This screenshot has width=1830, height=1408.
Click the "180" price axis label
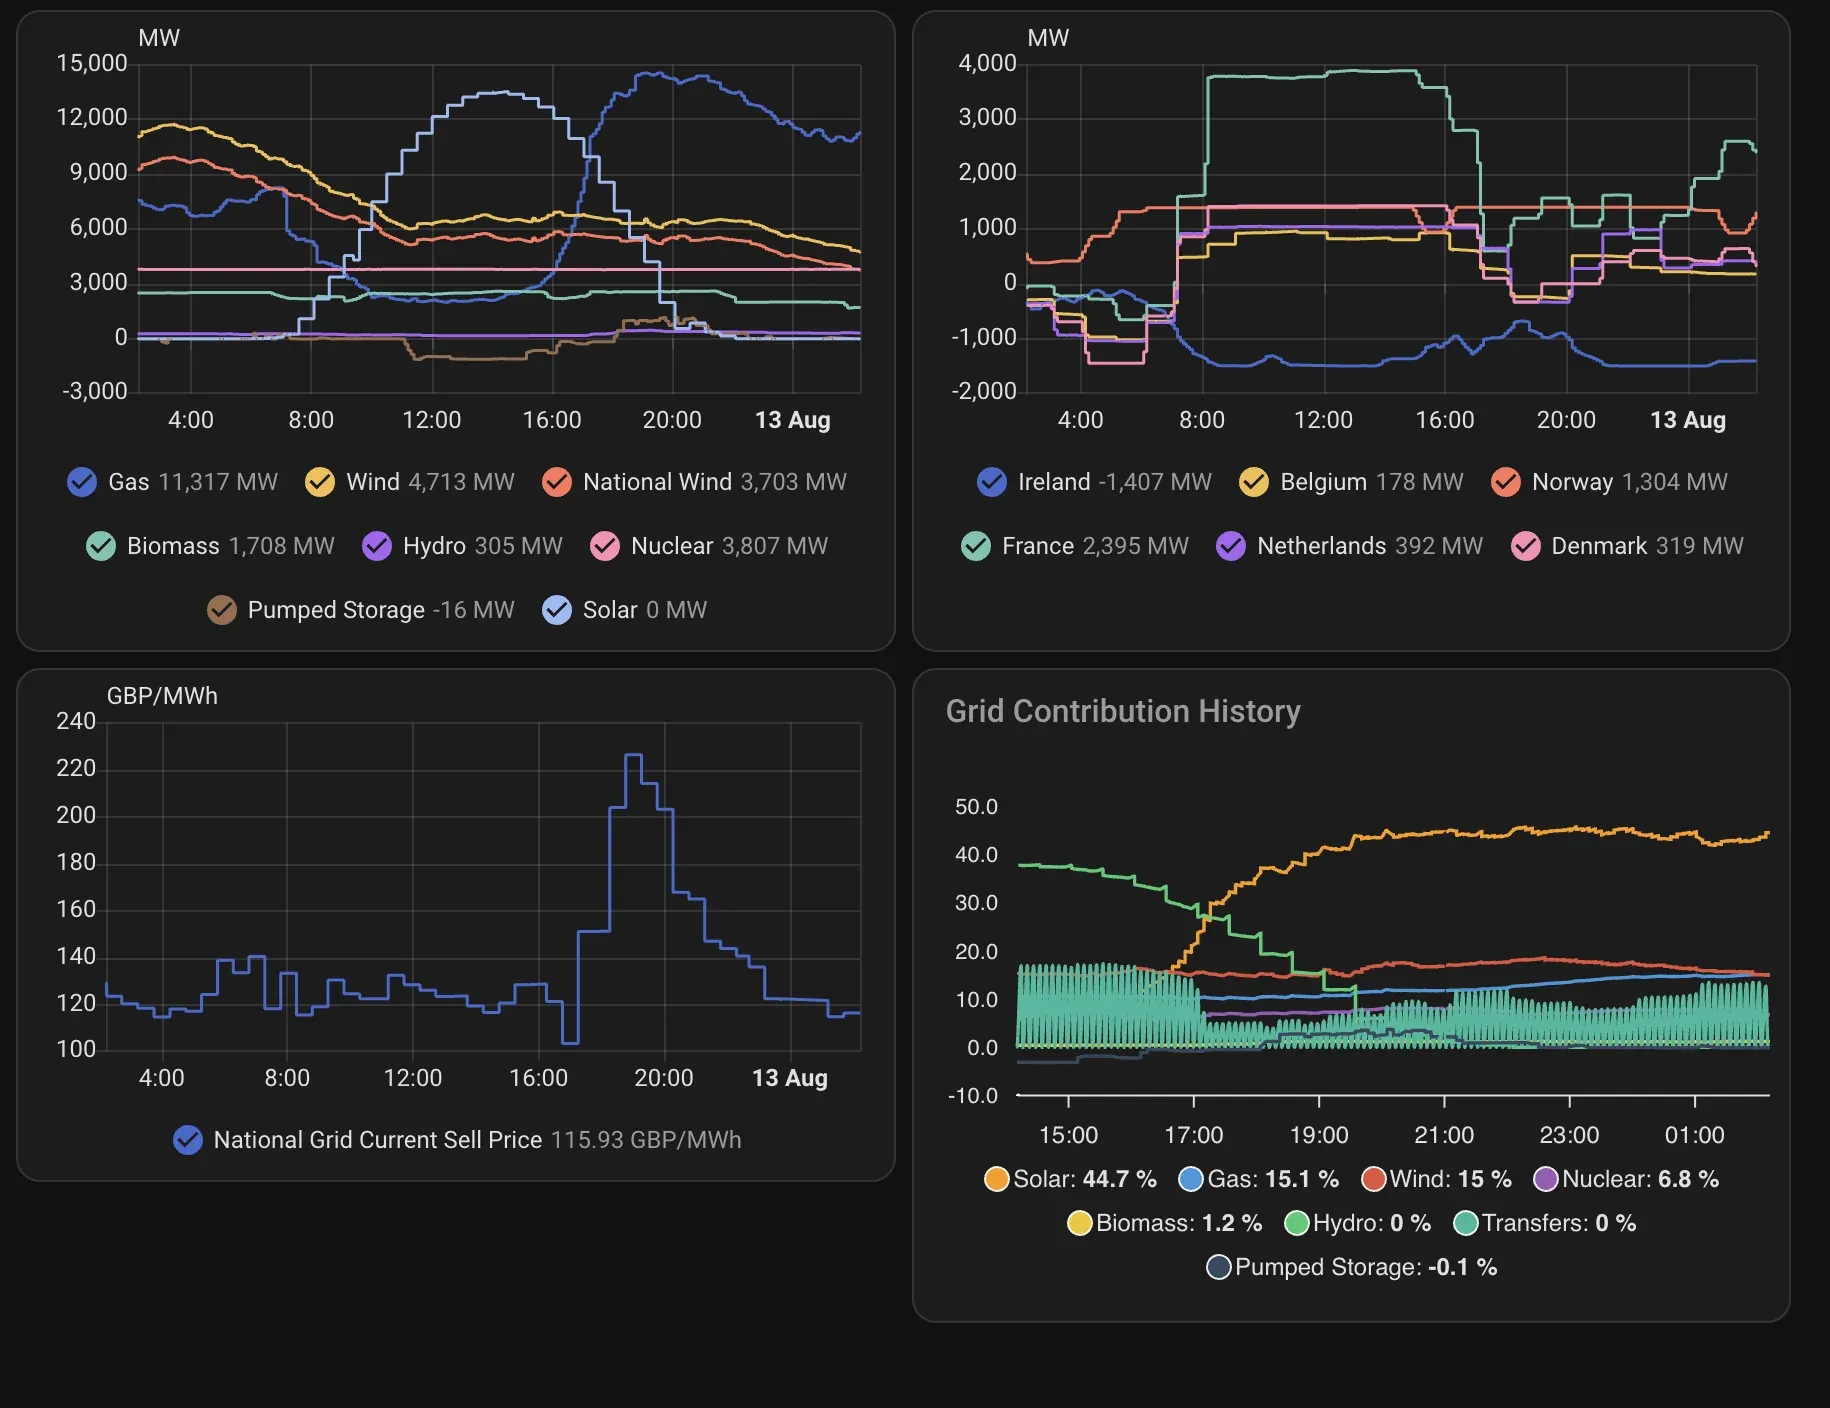76,862
